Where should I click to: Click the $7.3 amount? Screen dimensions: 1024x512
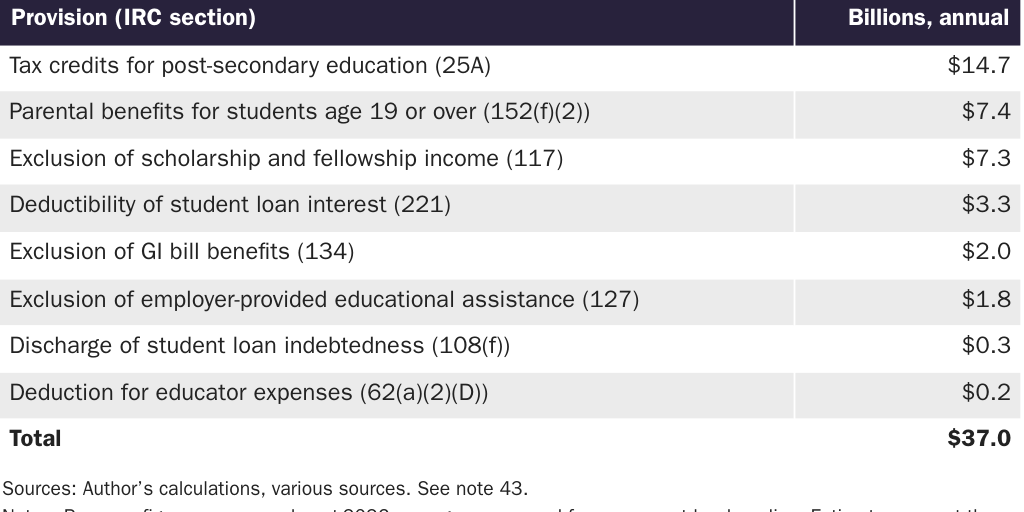click(x=986, y=158)
